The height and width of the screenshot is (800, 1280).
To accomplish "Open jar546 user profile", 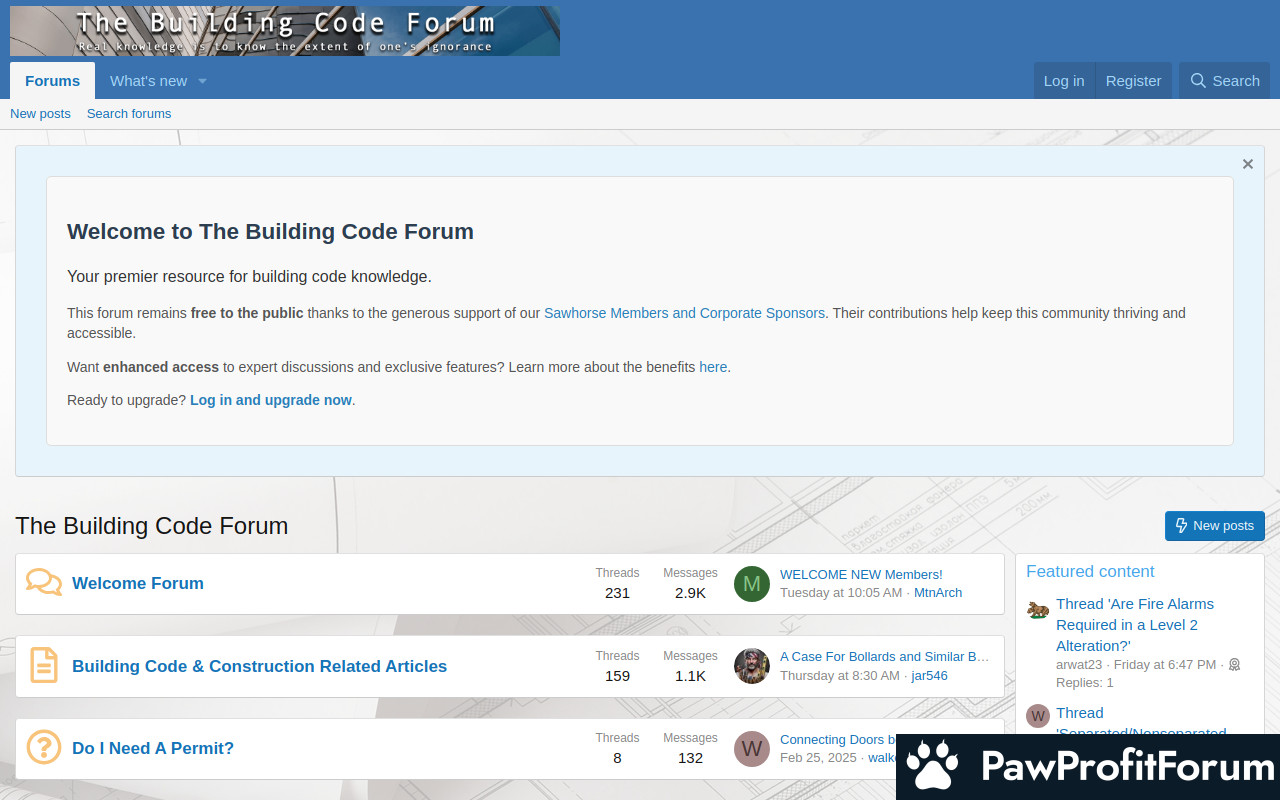I will click(929, 676).
